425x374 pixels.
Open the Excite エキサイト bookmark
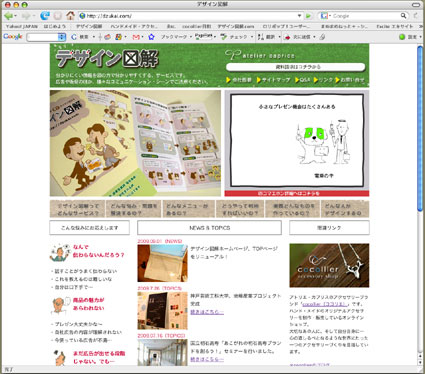click(x=394, y=26)
